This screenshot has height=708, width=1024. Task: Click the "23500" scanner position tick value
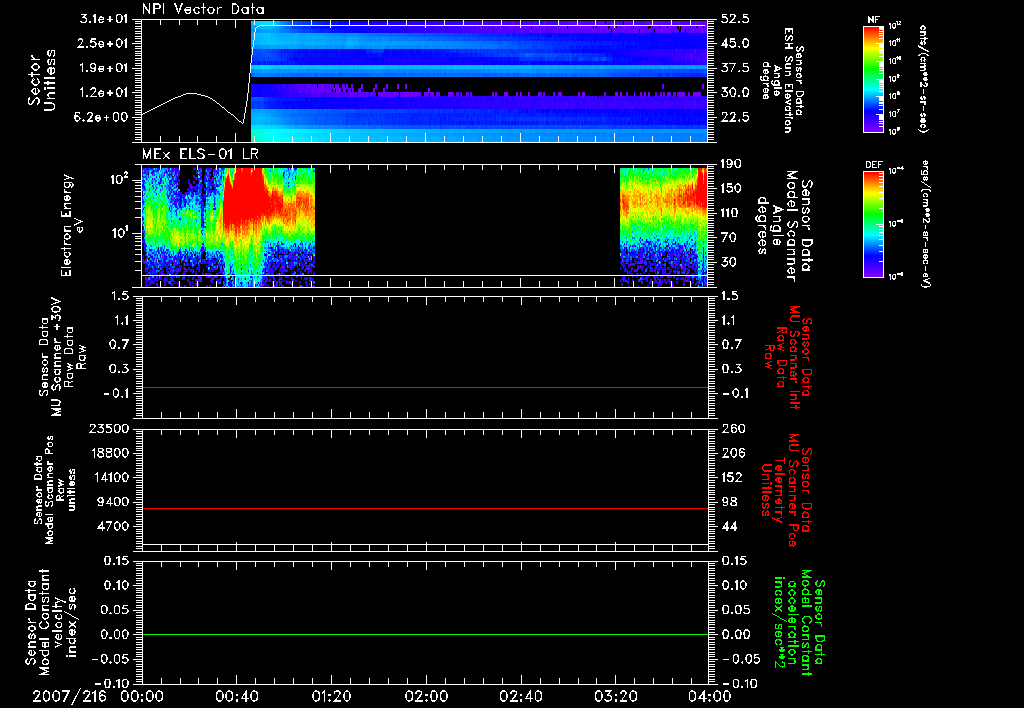[x=109, y=428]
